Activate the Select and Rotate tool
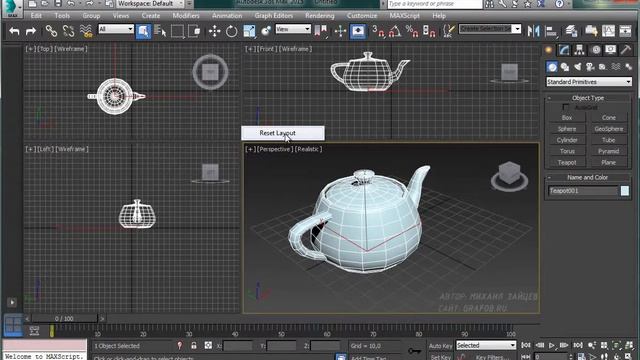 click(x=231, y=31)
